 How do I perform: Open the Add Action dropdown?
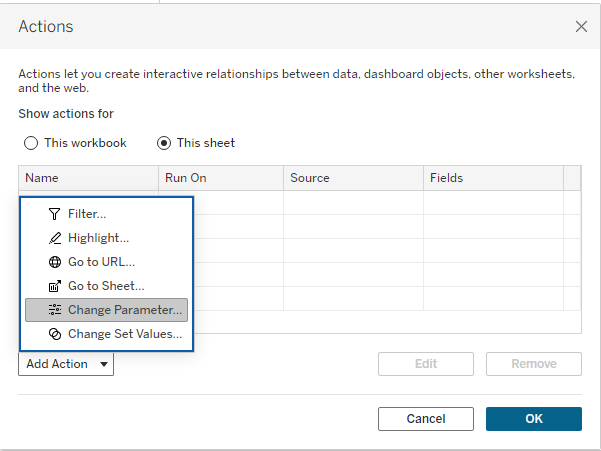point(66,364)
